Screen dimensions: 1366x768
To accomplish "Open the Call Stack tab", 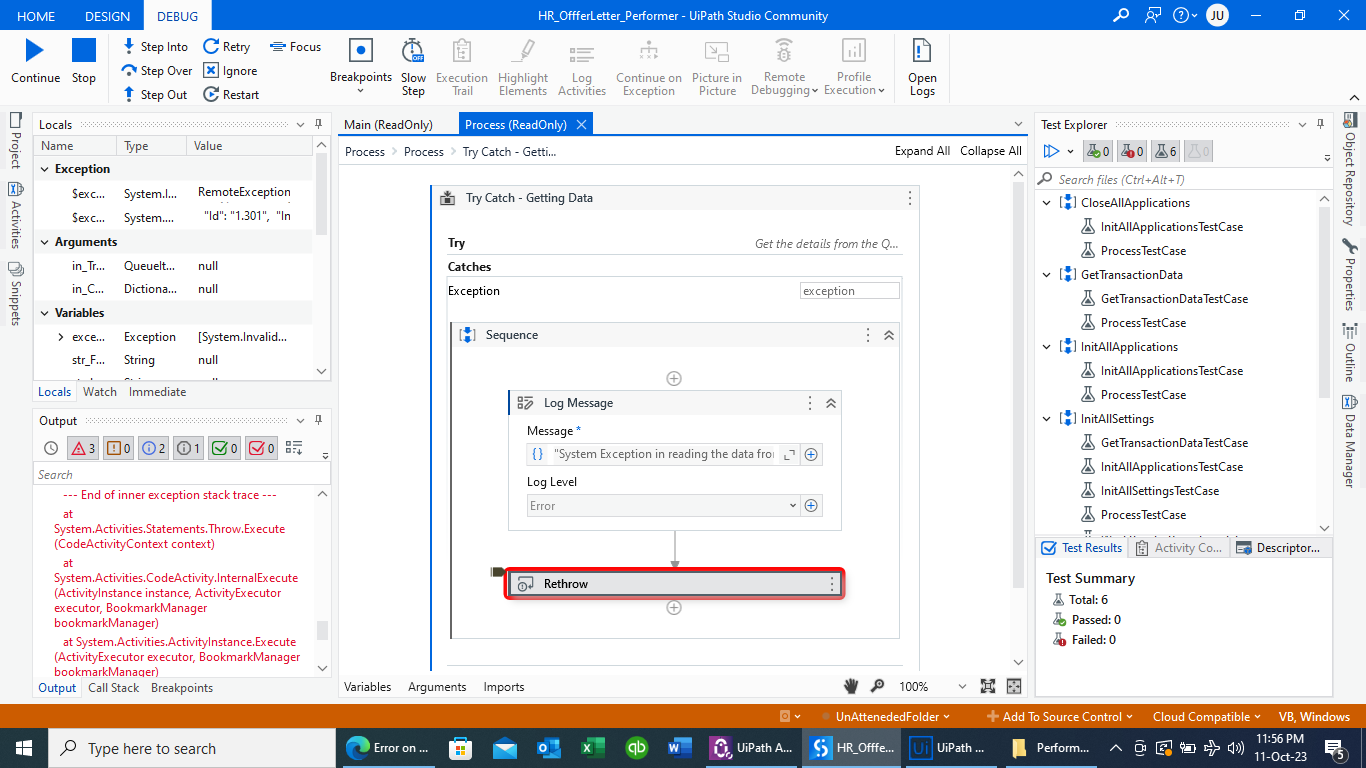I will [x=114, y=688].
